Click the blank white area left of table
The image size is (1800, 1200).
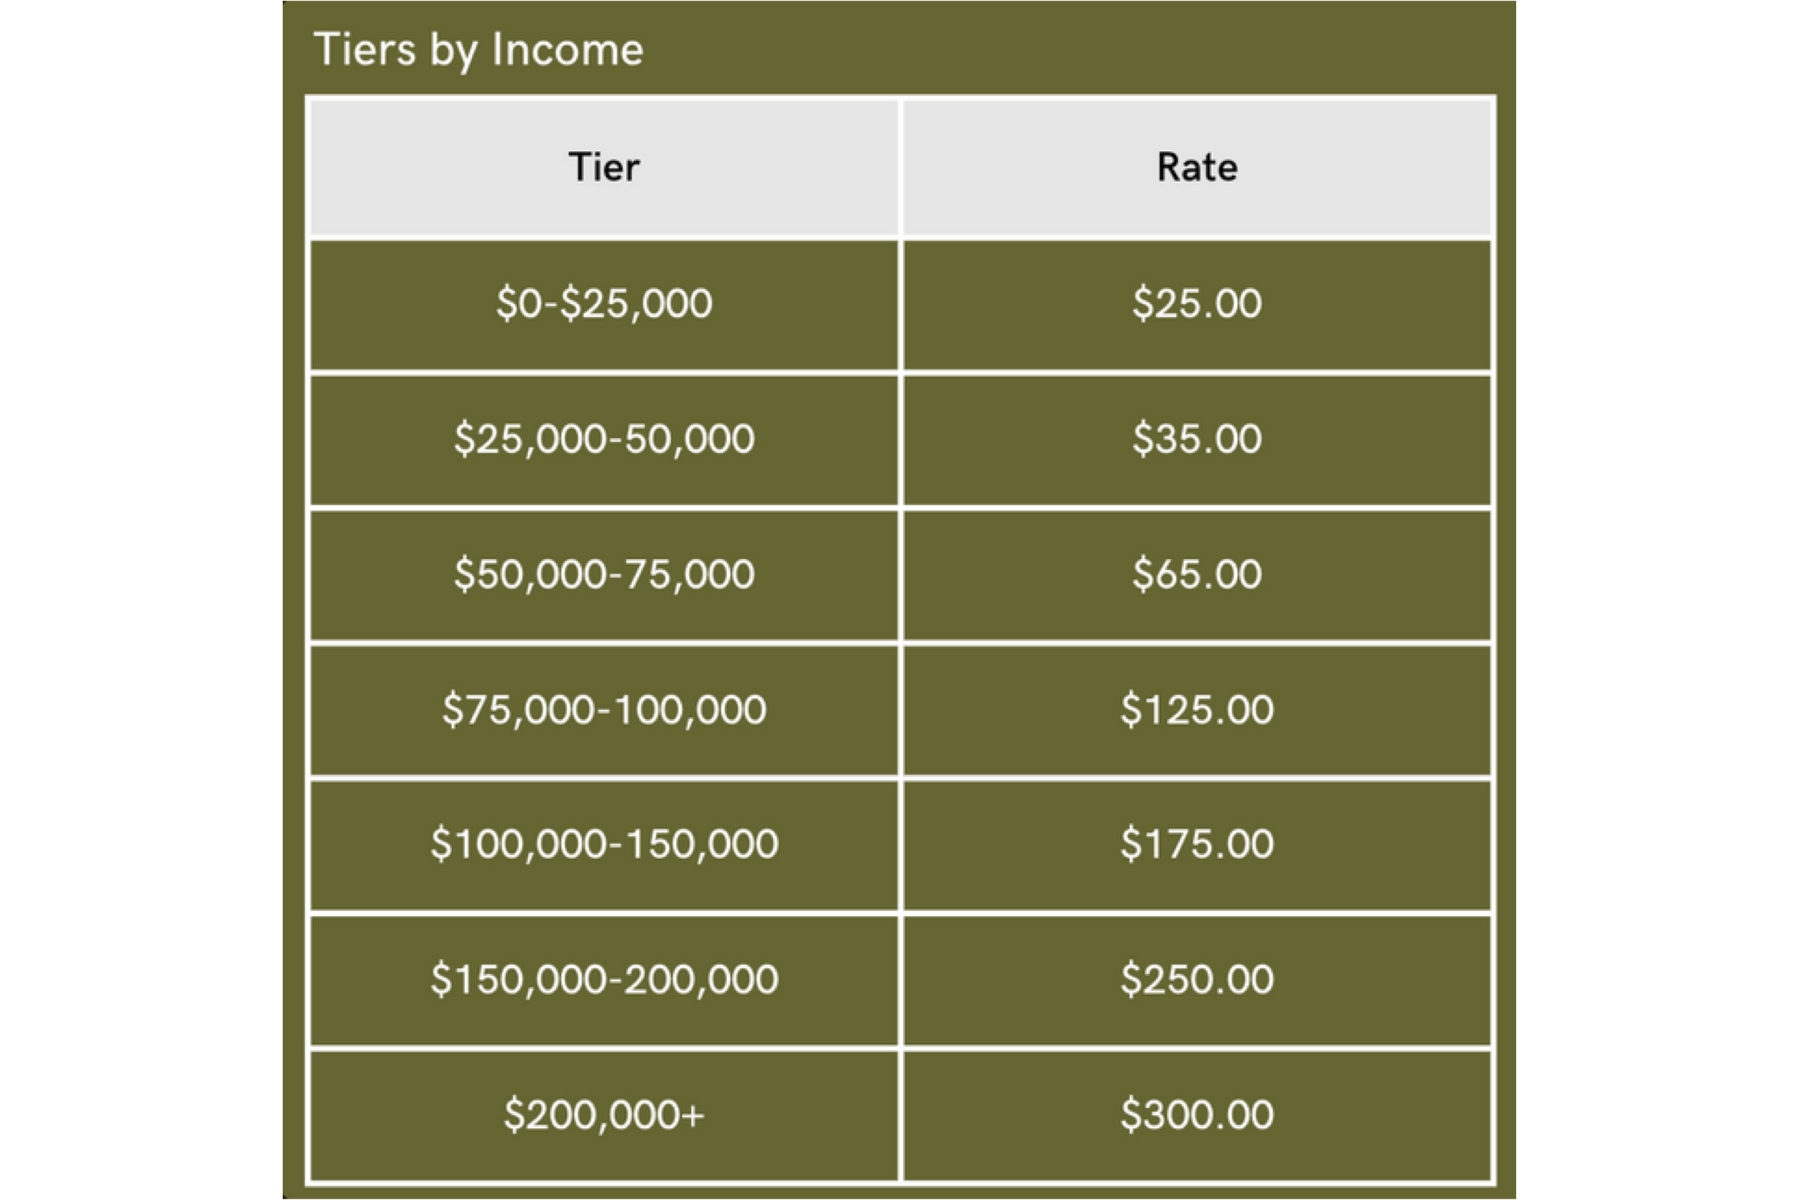coord(140,600)
